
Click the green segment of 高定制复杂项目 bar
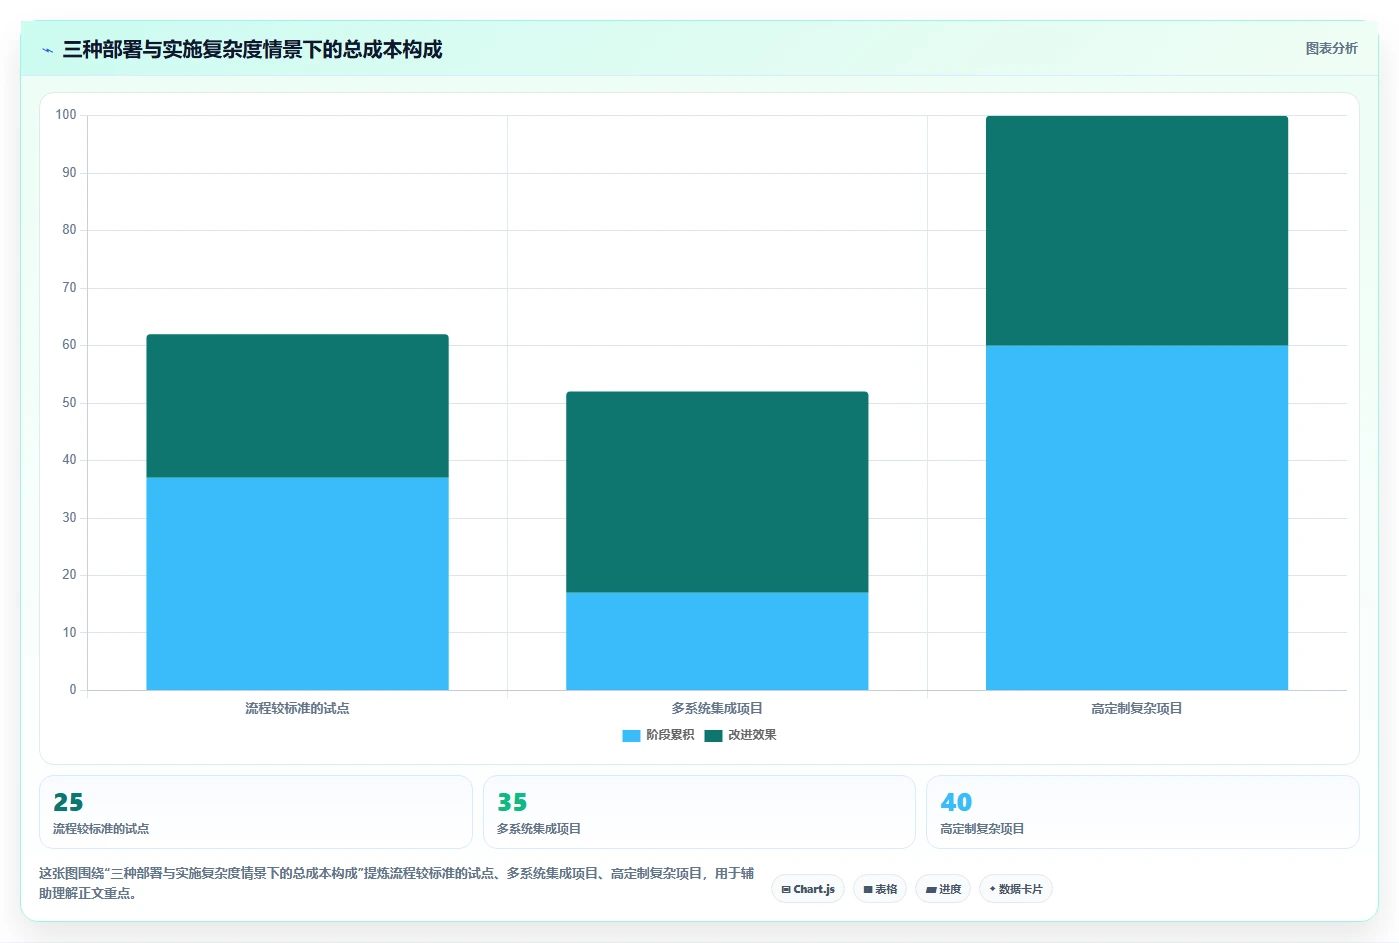[1137, 230]
